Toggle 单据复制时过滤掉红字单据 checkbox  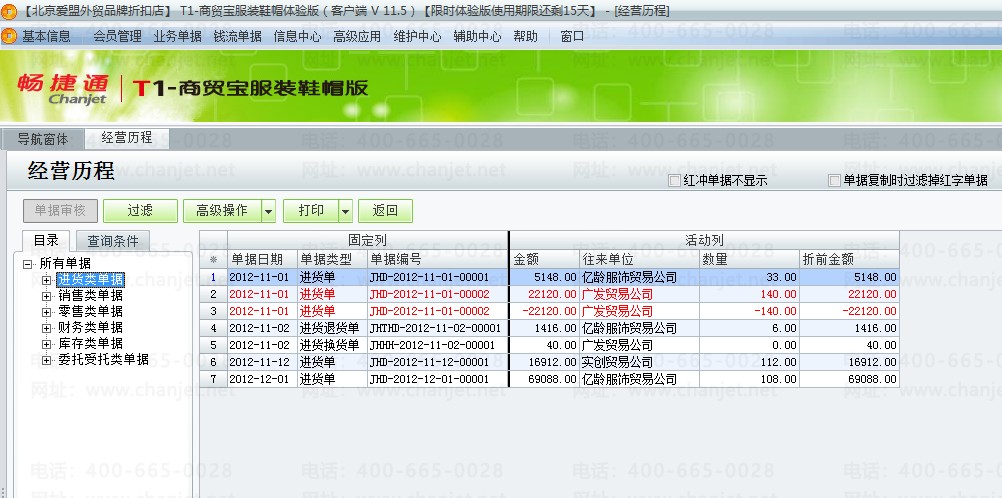[833, 181]
